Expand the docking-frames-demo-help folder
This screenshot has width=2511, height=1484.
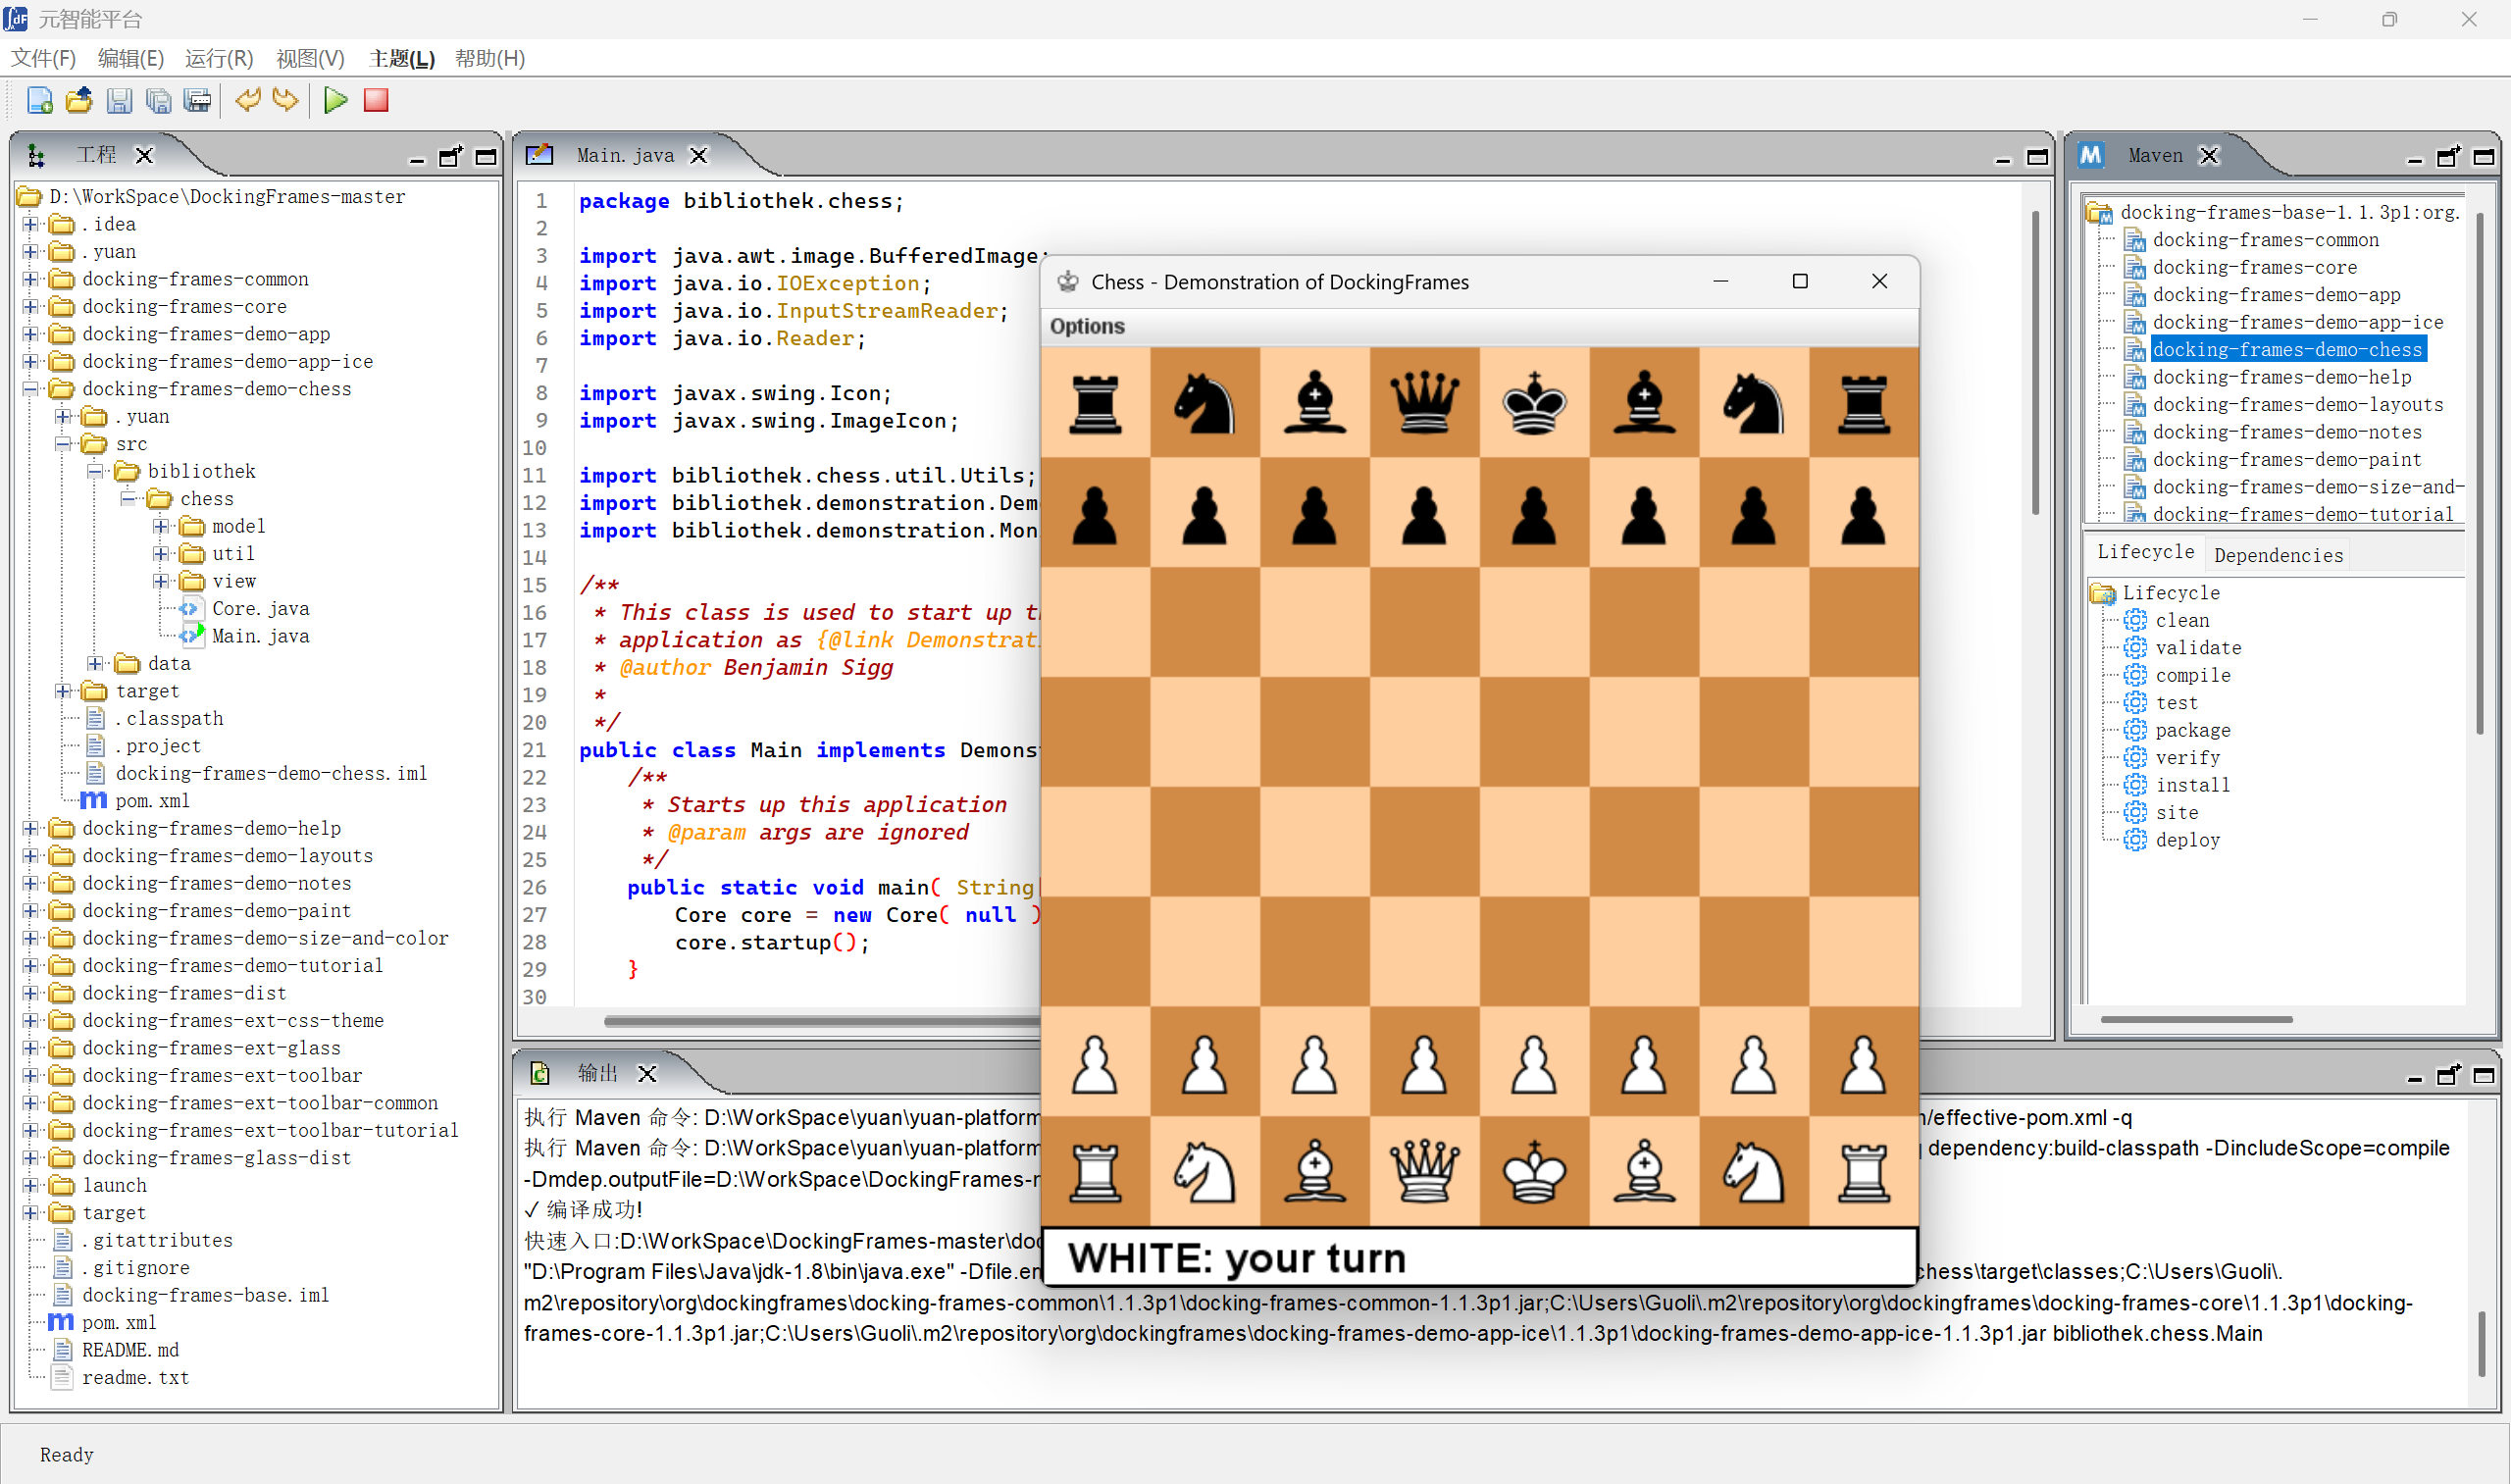(x=30, y=828)
